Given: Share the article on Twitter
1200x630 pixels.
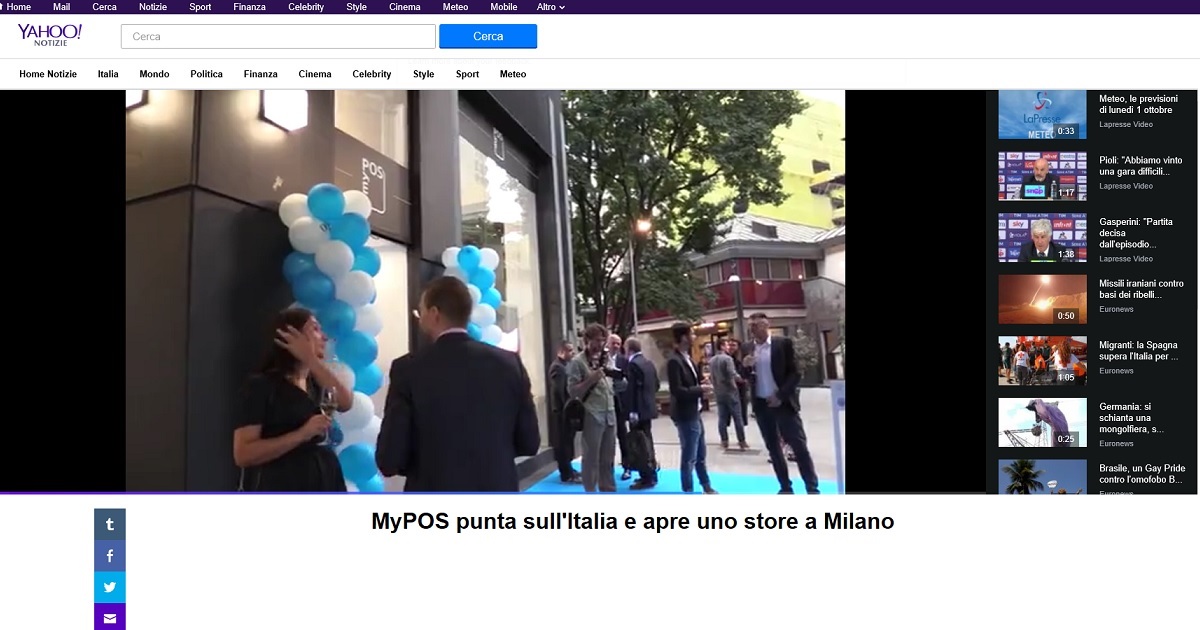Looking at the screenshot, I should tap(110, 587).
